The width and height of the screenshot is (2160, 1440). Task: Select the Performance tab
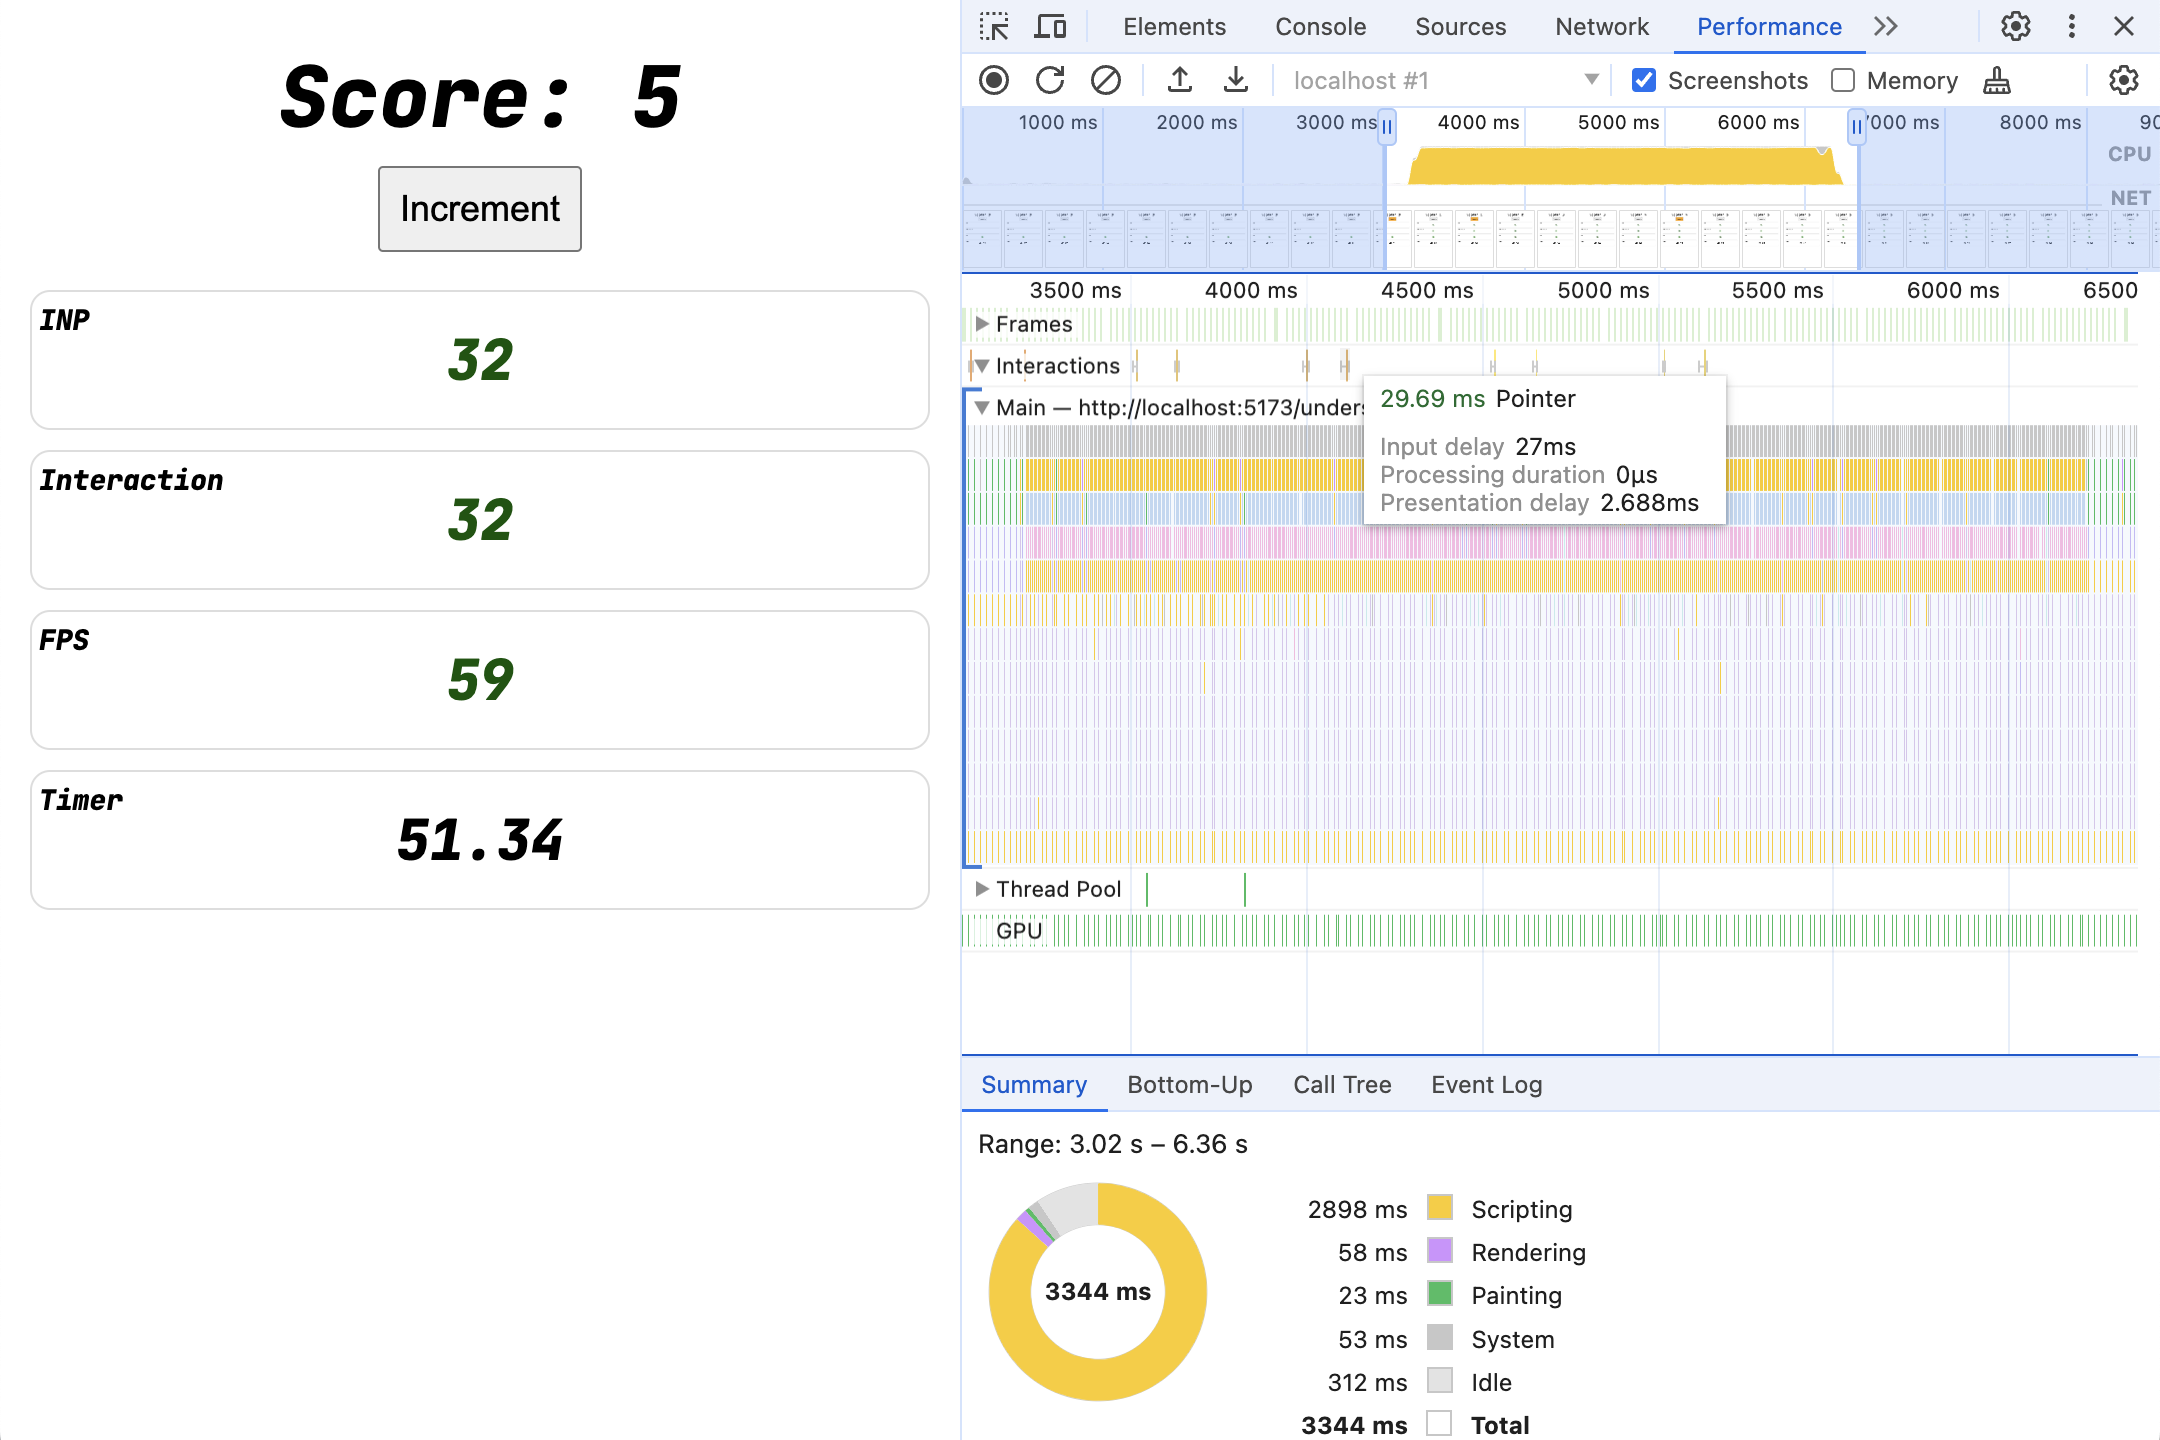point(1769,27)
